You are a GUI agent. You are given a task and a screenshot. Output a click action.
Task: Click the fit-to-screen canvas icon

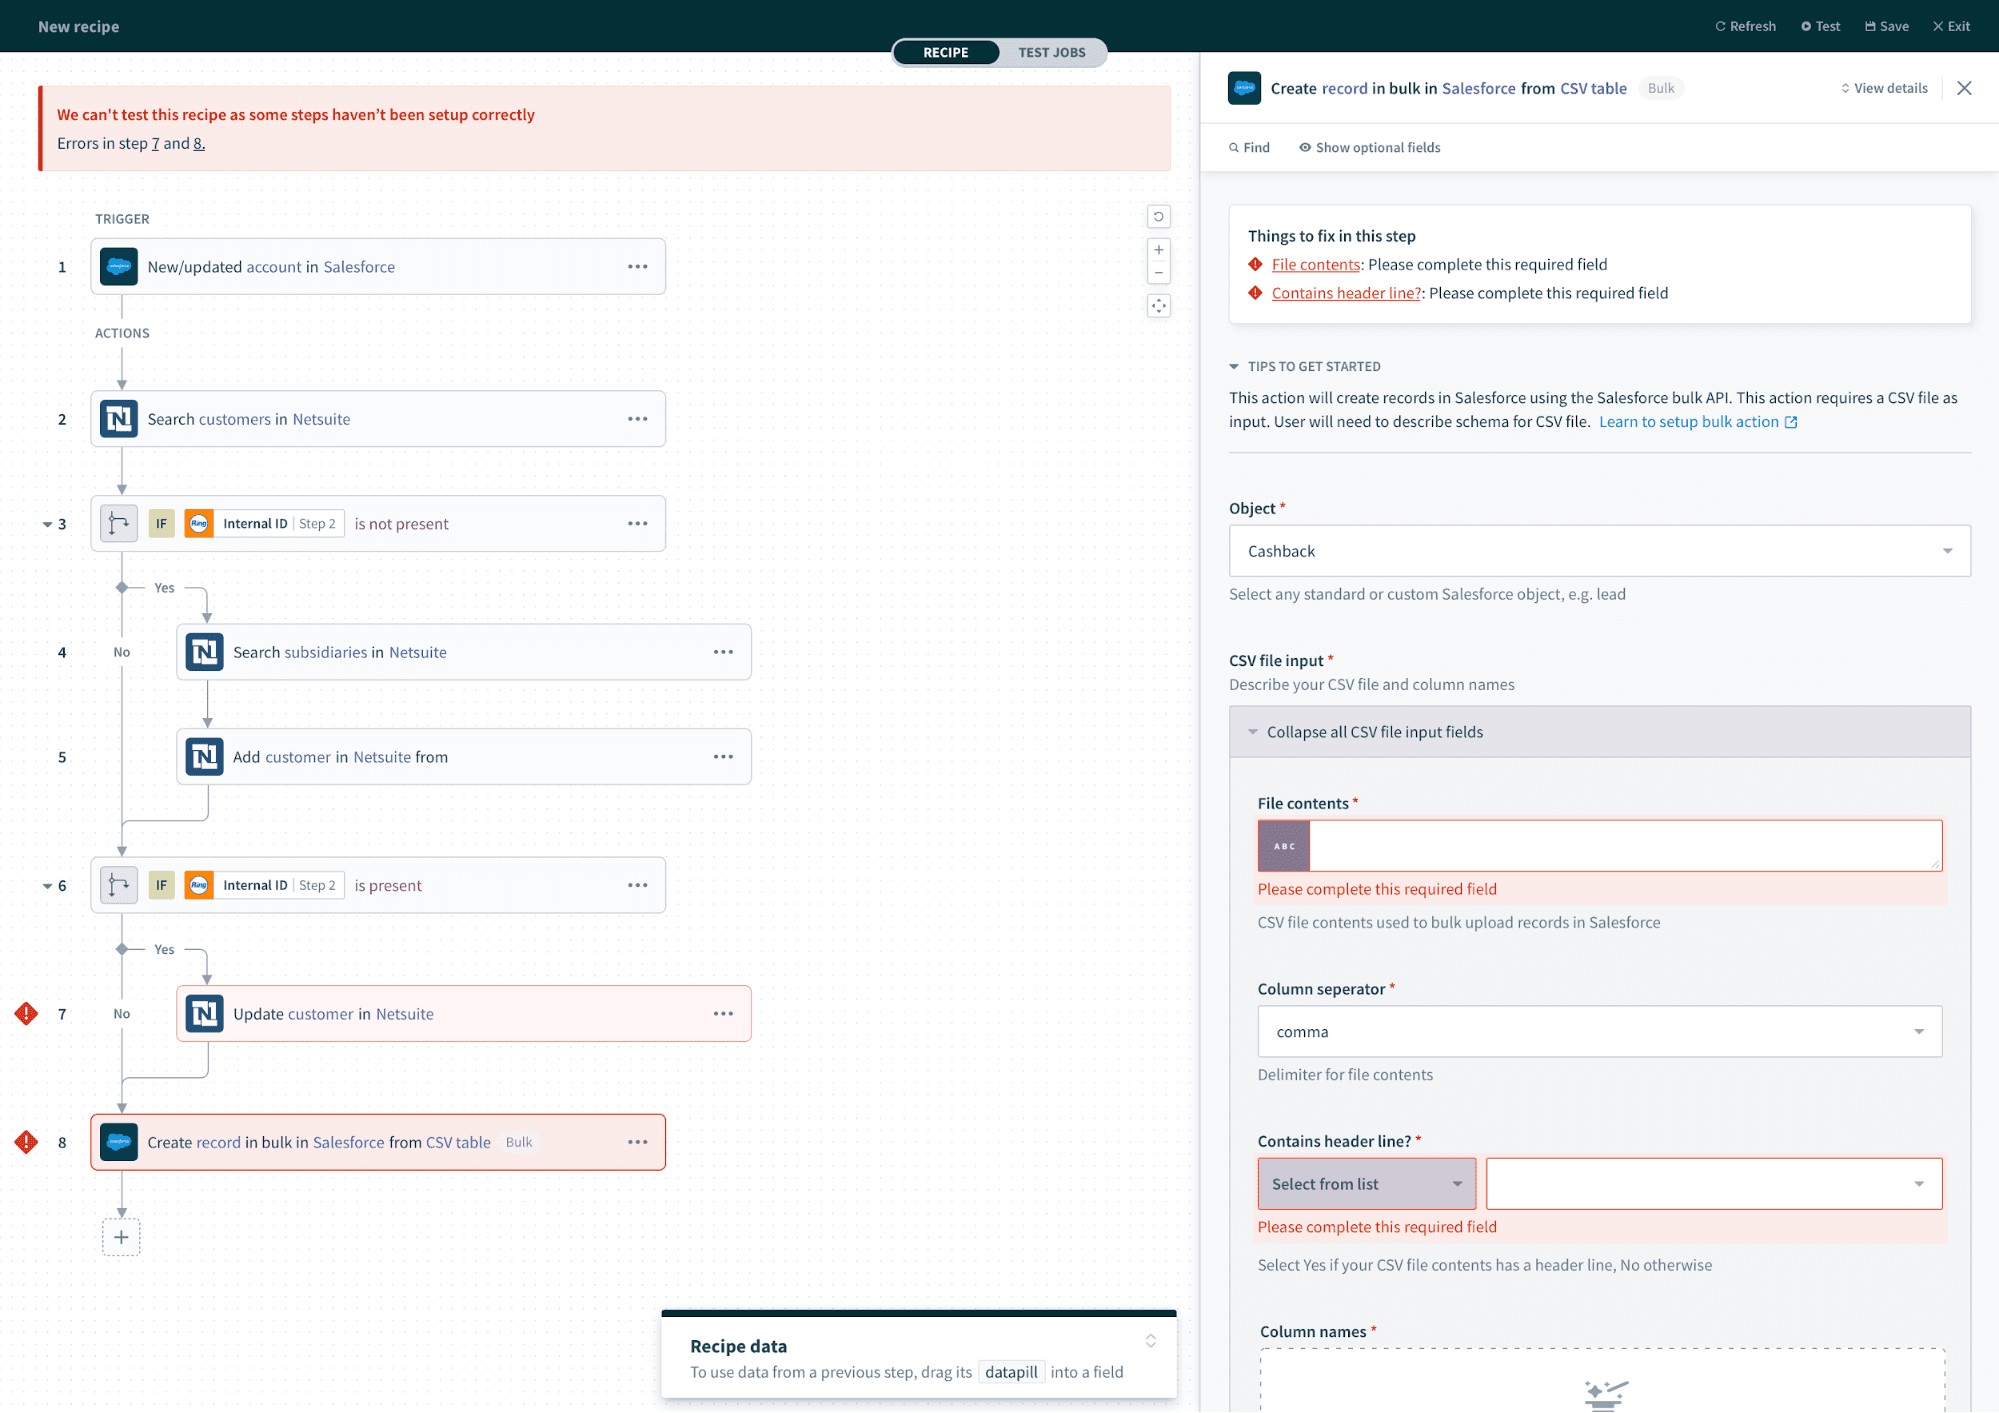(1158, 306)
